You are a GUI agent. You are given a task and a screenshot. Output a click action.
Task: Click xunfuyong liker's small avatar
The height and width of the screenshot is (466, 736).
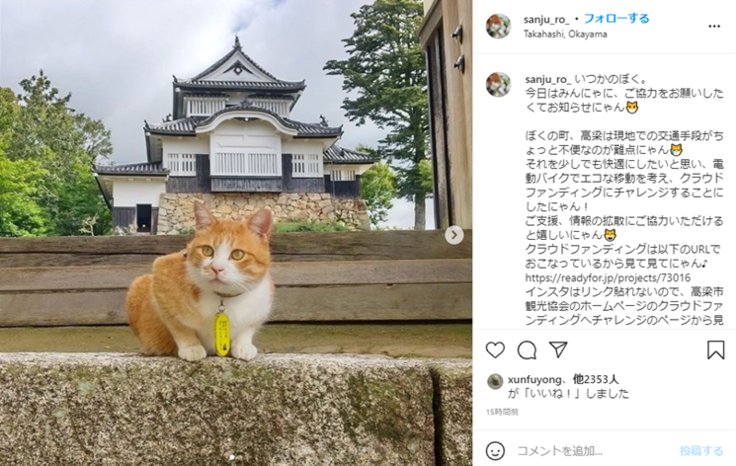pos(495,381)
